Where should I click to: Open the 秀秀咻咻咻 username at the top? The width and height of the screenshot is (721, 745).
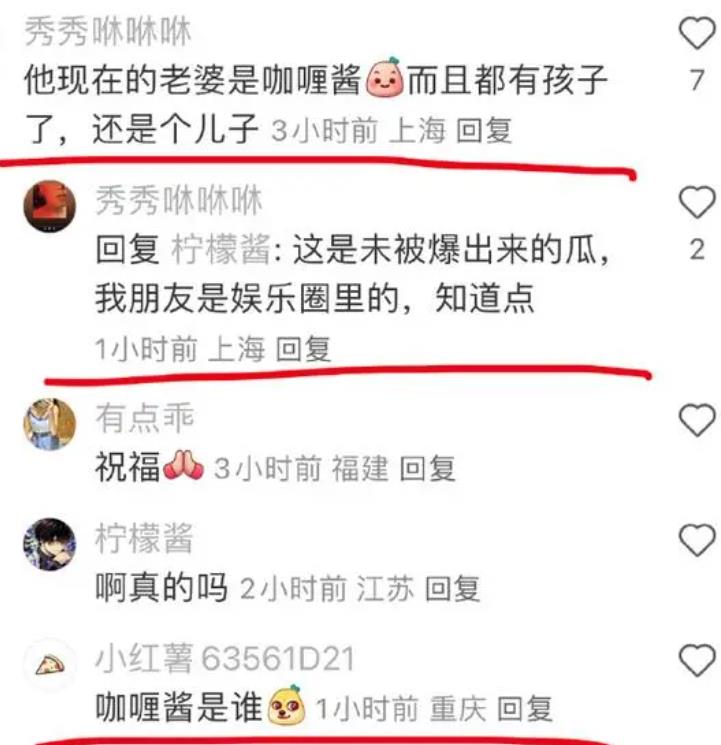pyautogui.click(x=108, y=32)
